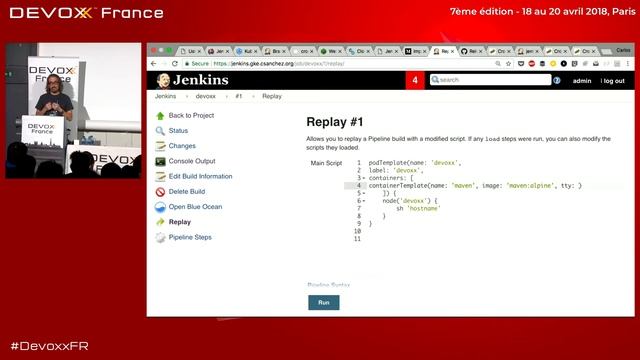This screenshot has height=360, width=640.
Task: Collapse the code fold at line 6
Action: [x=364, y=201]
